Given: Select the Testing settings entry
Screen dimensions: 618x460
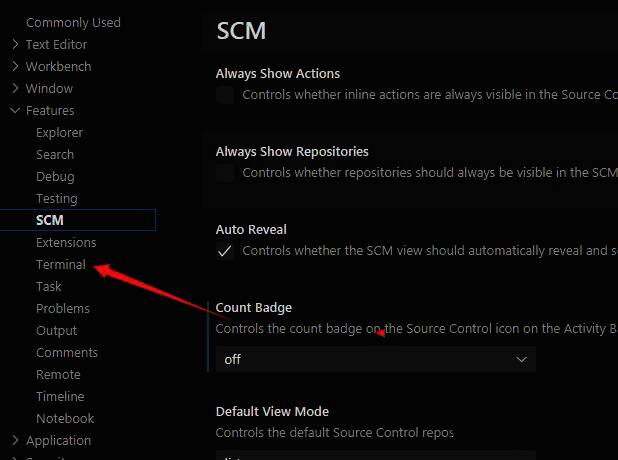Looking at the screenshot, I should (56, 198).
